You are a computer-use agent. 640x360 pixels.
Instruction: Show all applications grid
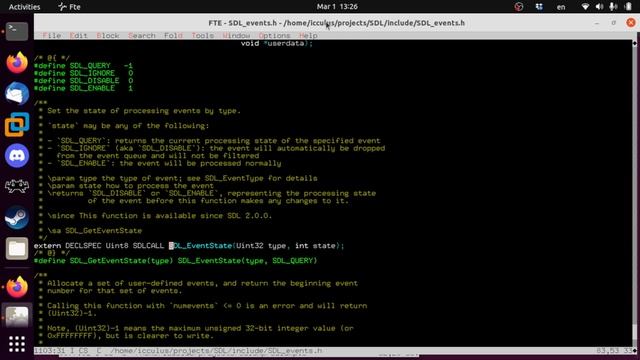click(17, 344)
